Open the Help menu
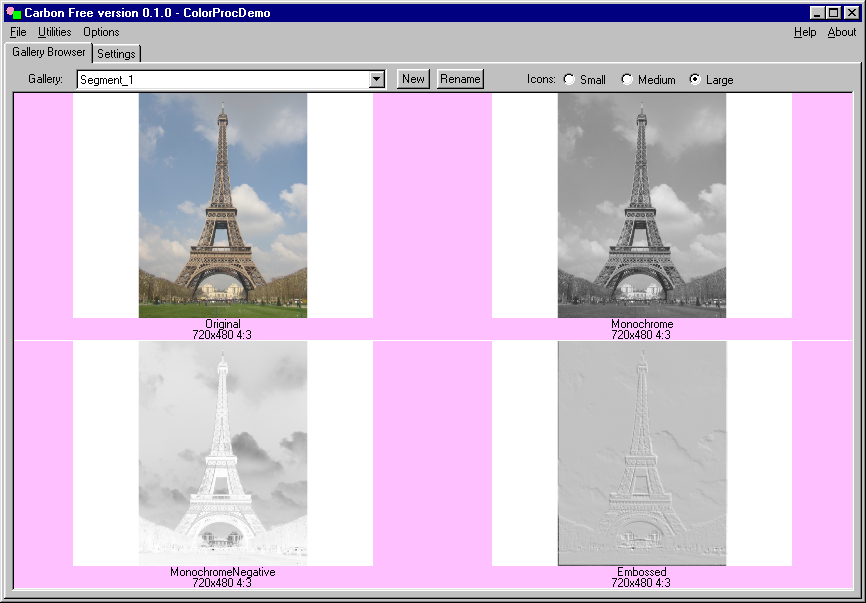 [x=805, y=32]
